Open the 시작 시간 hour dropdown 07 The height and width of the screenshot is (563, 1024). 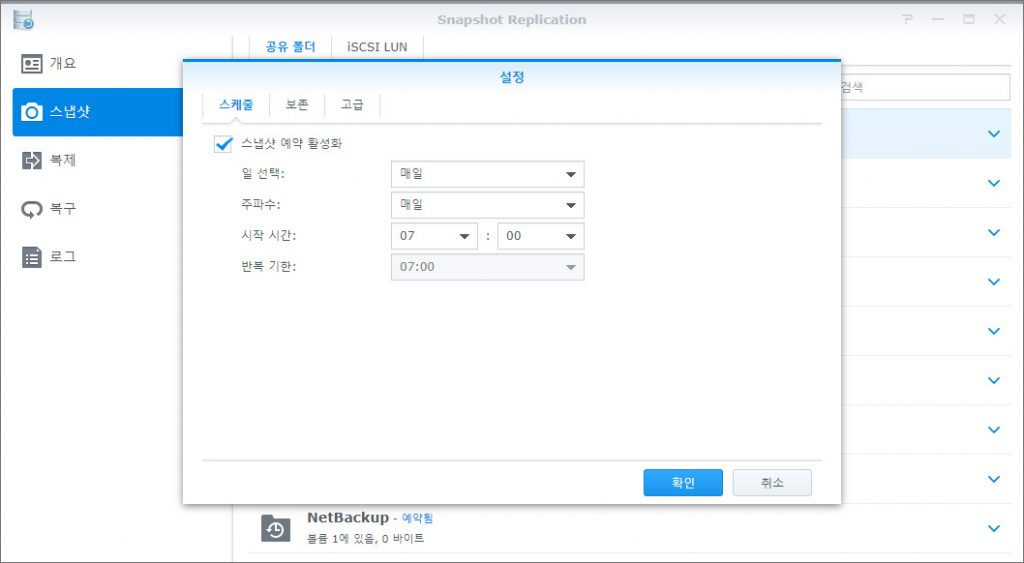pyautogui.click(x=434, y=236)
